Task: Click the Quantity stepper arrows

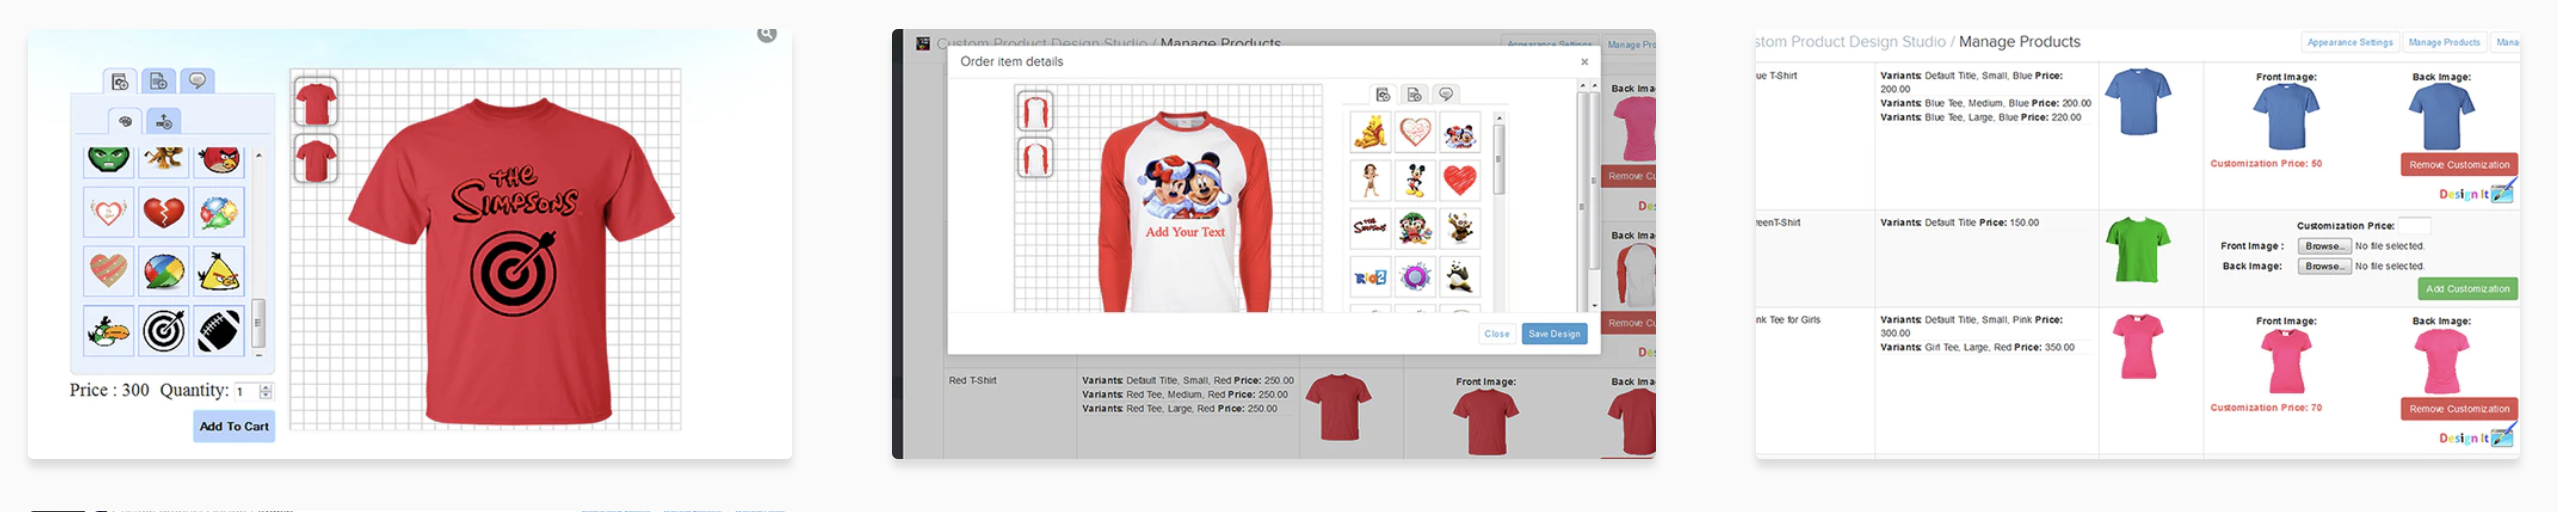Action: click(x=266, y=391)
